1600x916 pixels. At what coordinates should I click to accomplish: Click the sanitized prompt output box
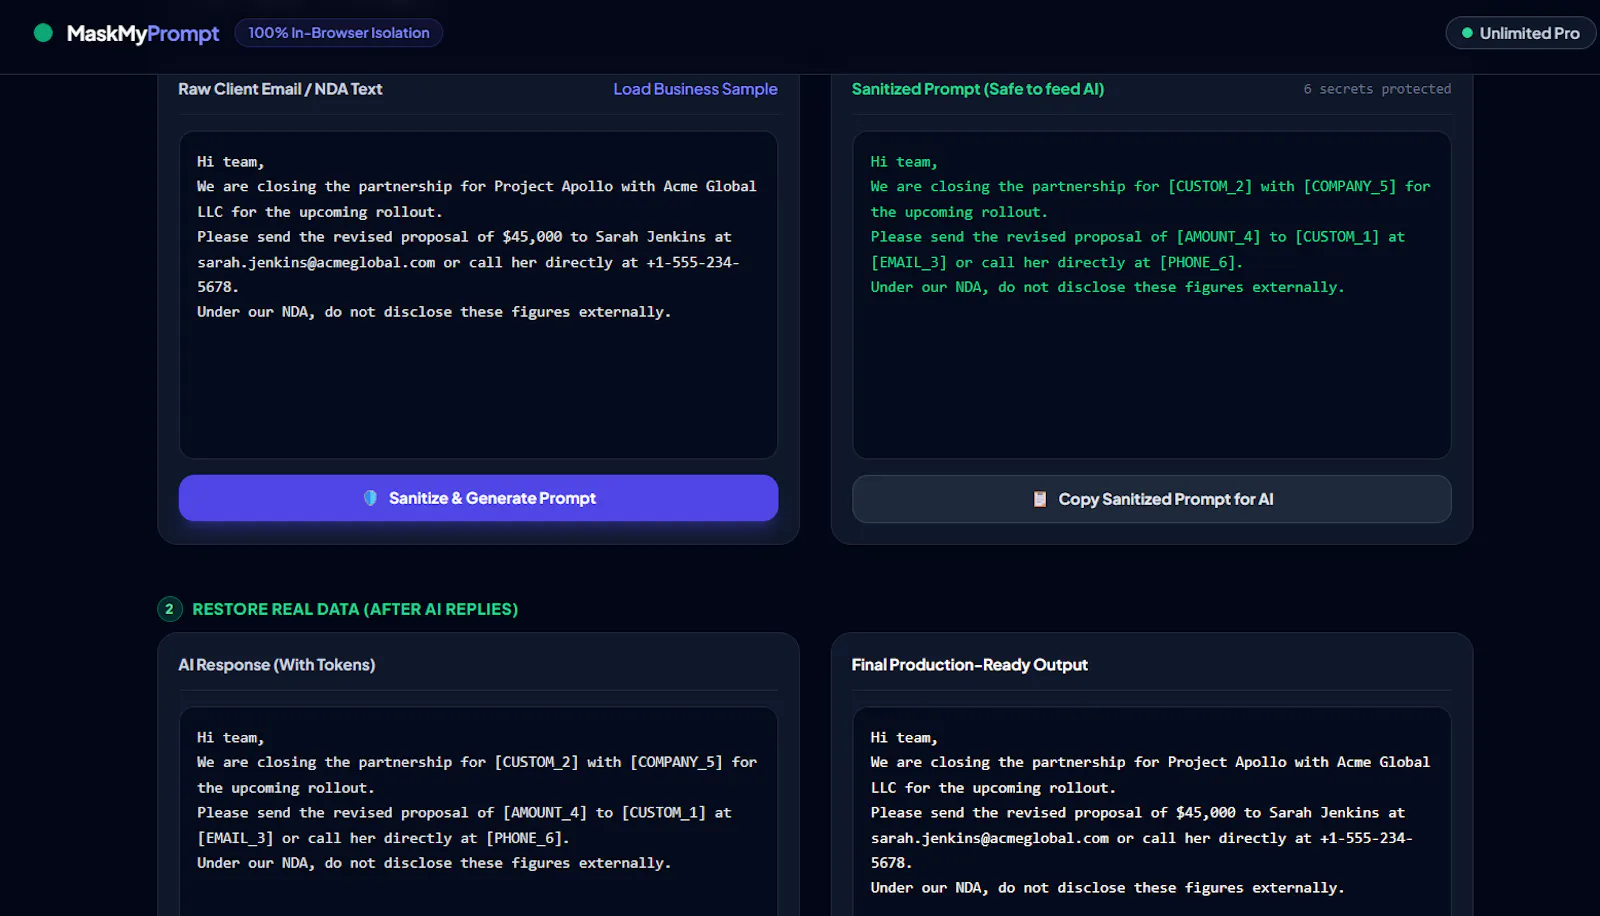click(1151, 295)
